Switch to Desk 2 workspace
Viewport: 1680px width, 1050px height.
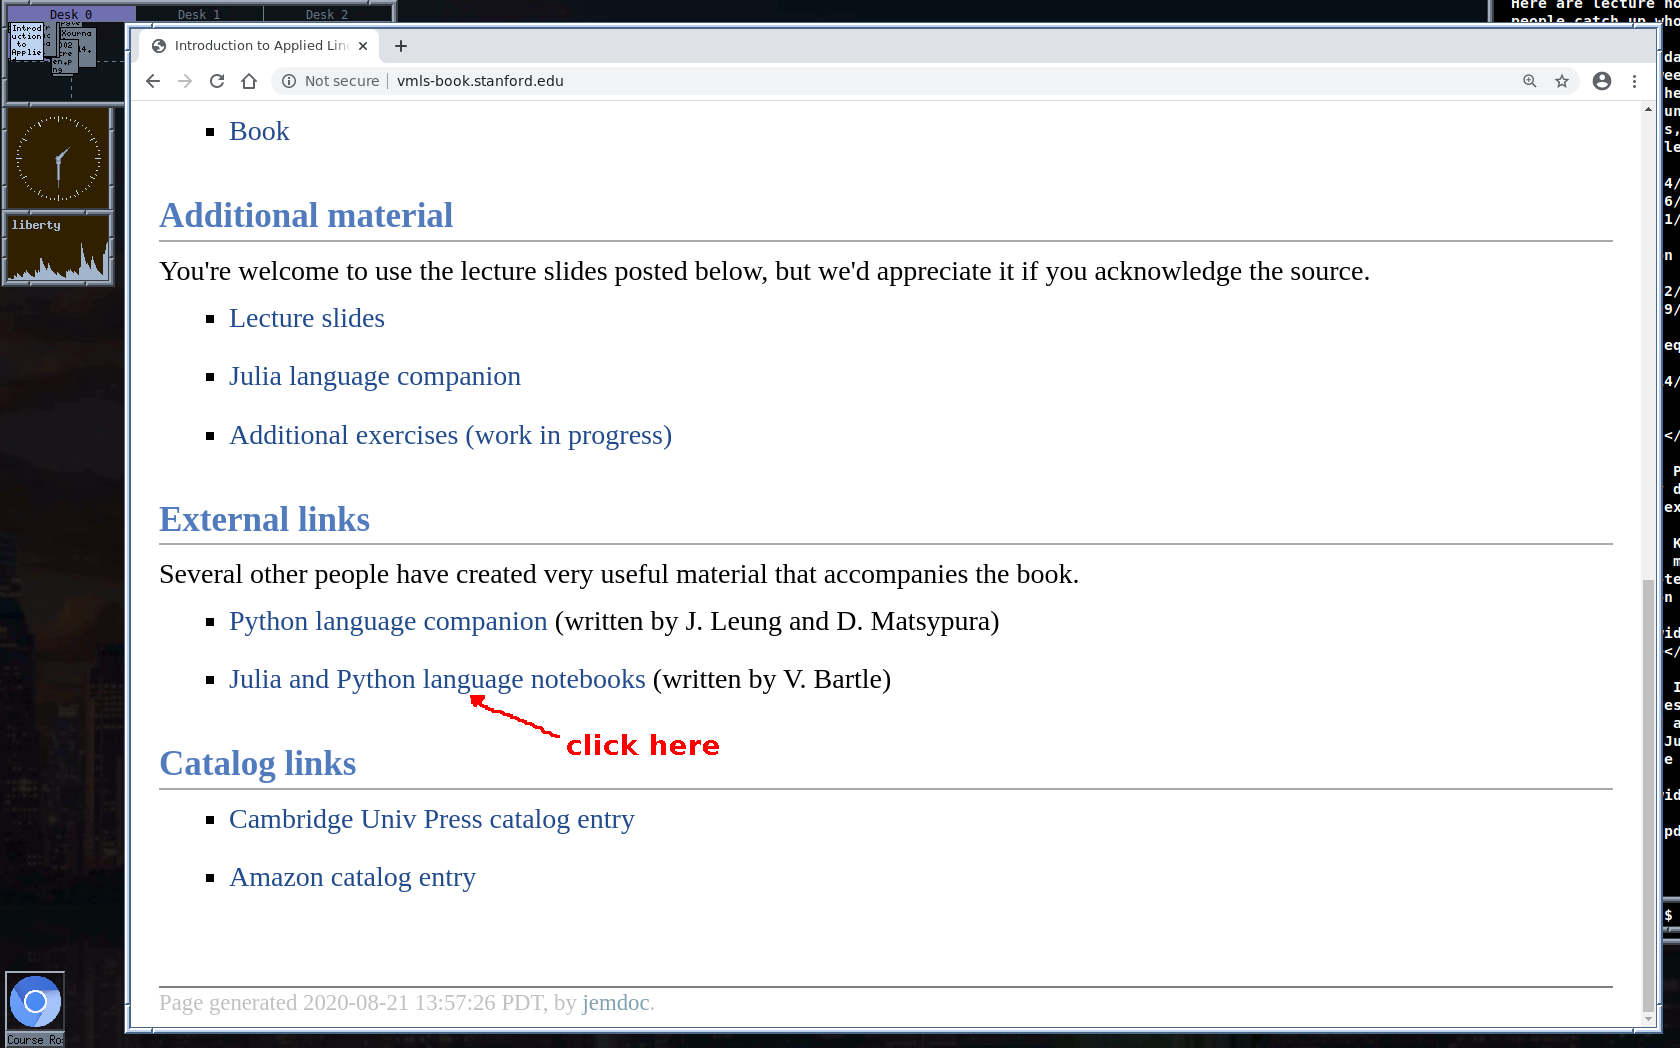tap(327, 14)
